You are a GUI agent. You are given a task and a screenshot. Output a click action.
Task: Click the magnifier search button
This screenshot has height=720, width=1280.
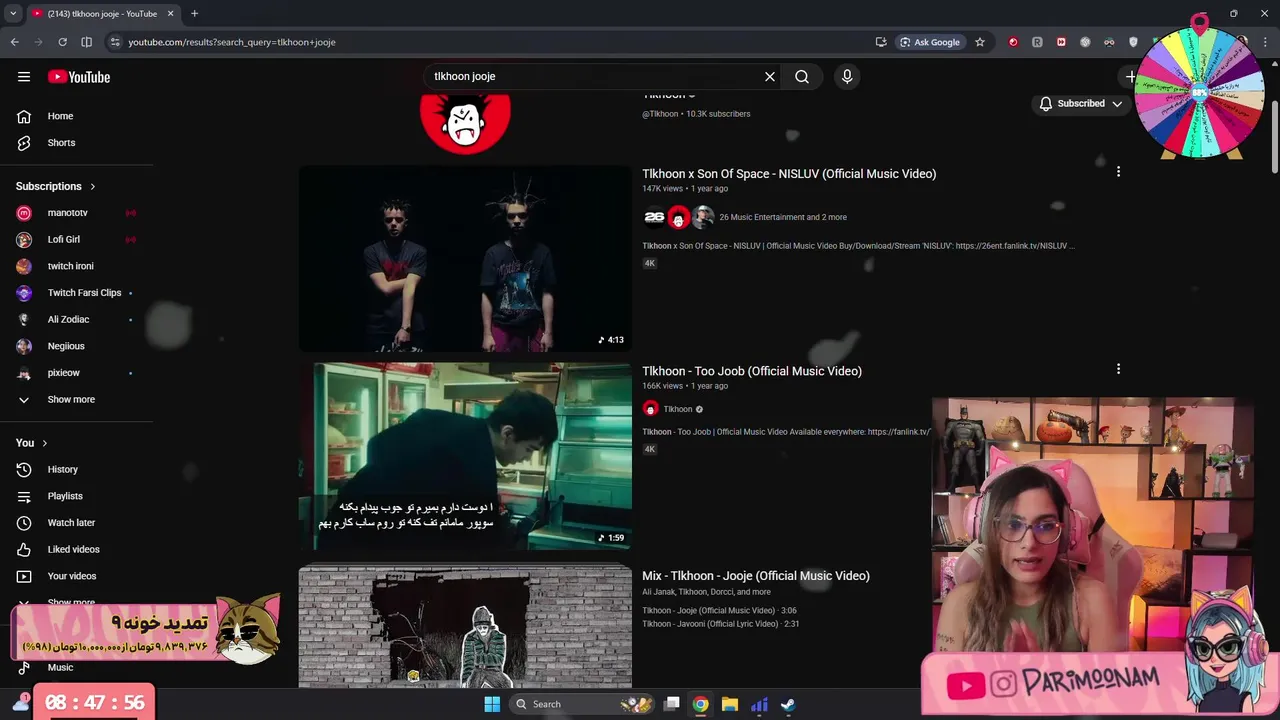point(802,76)
